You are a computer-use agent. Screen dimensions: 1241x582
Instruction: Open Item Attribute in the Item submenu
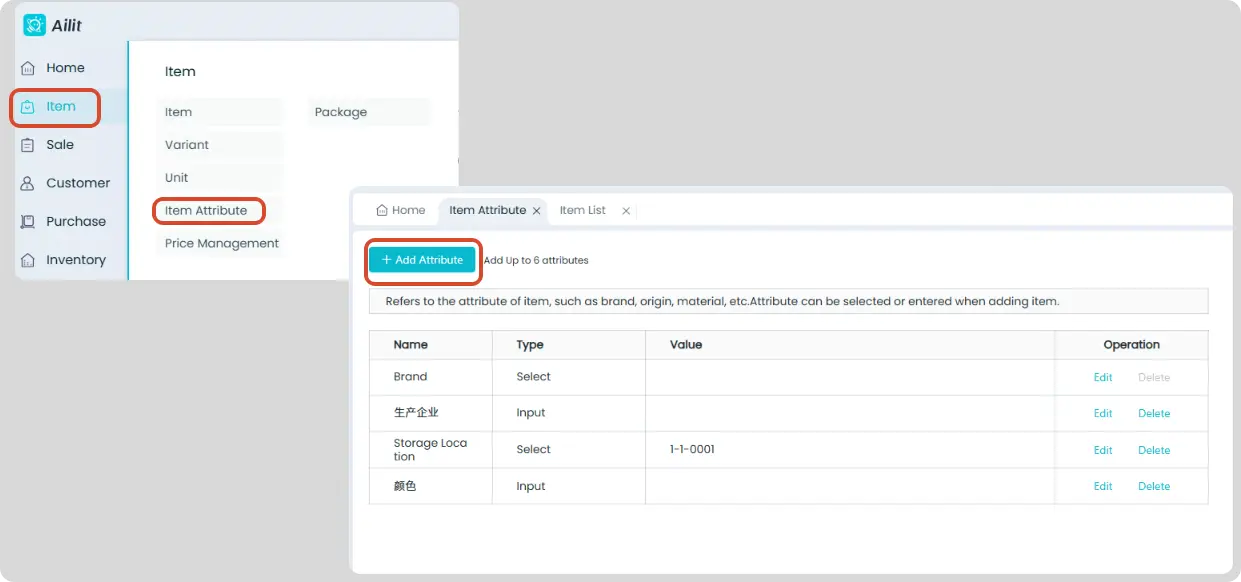click(x=206, y=210)
